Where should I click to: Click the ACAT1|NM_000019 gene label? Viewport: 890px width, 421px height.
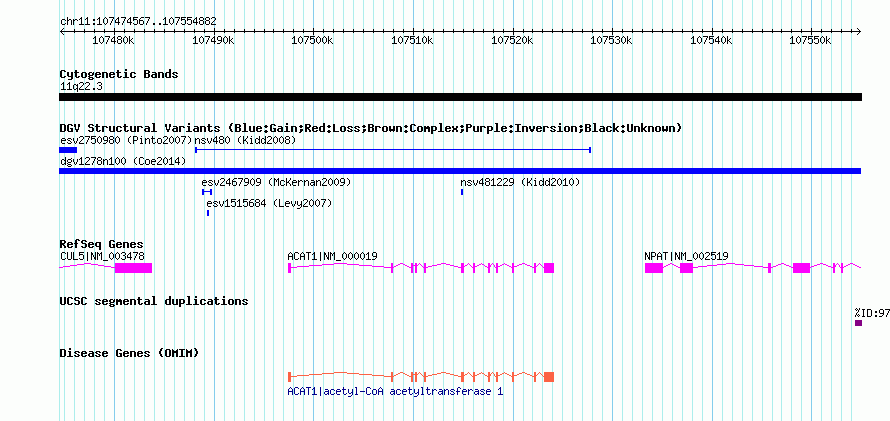click(x=333, y=256)
